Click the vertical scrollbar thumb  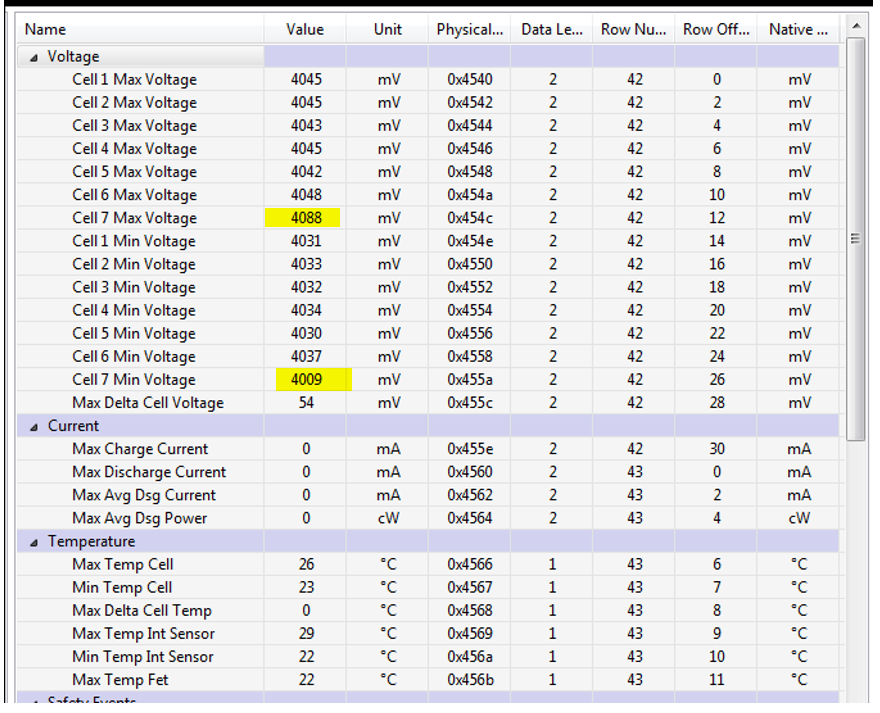856,239
